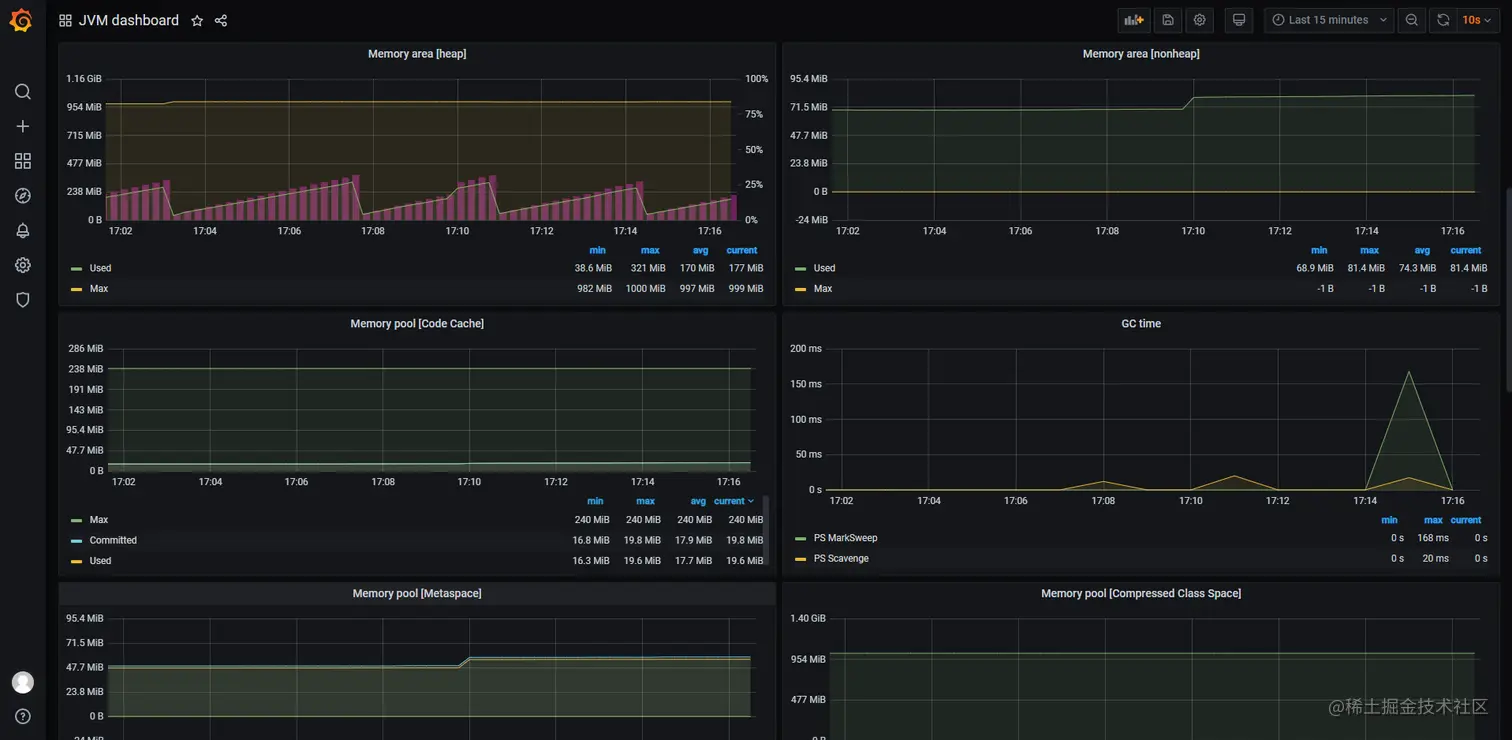Click heap Max value 1000 MiB

tap(645, 289)
